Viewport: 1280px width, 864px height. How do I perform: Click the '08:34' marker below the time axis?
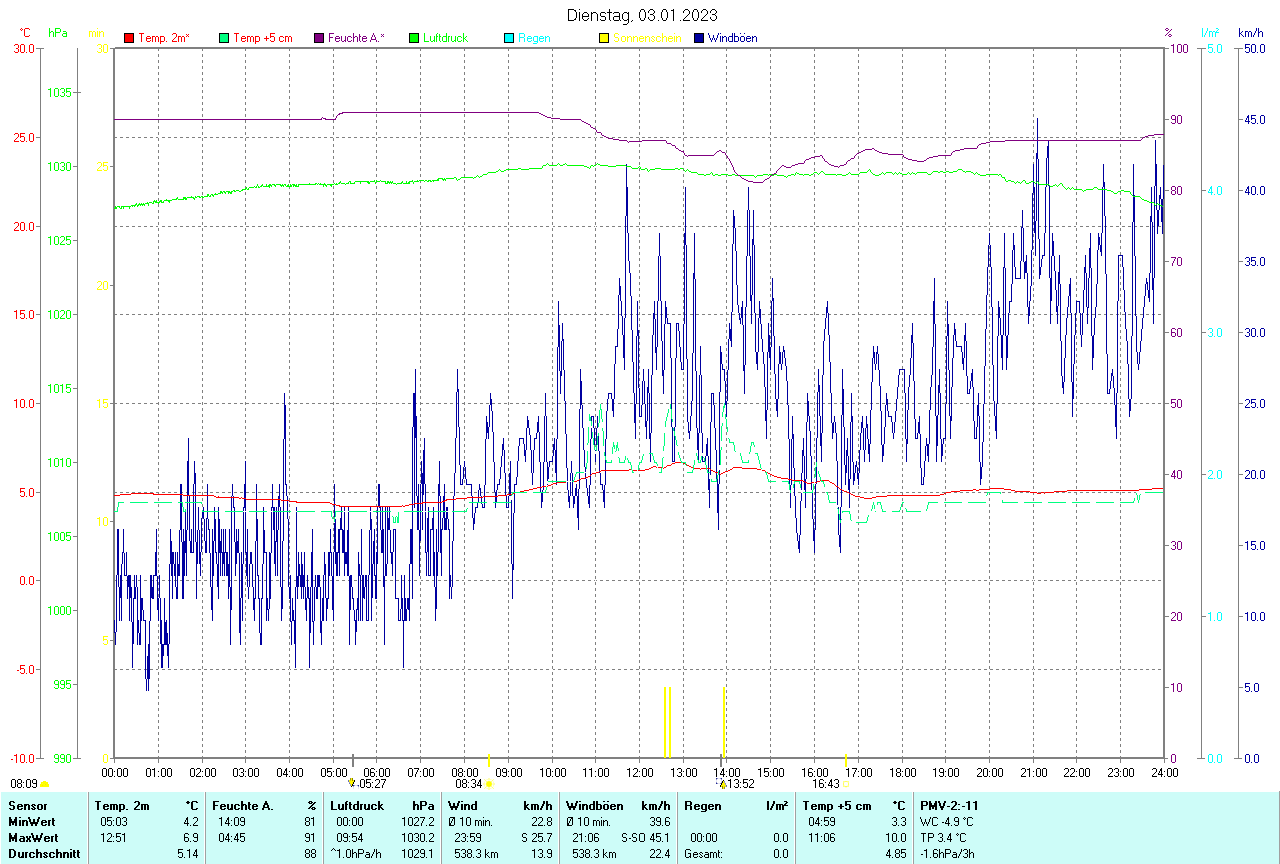pyautogui.click(x=469, y=784)
